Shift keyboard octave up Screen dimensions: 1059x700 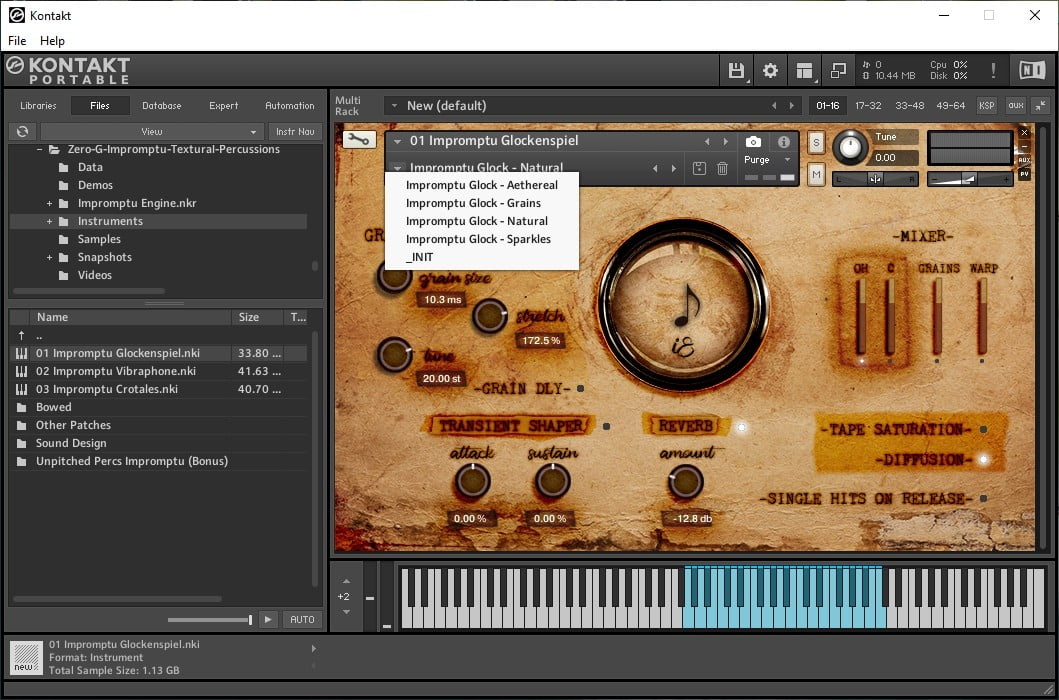[x=346, y=581]
